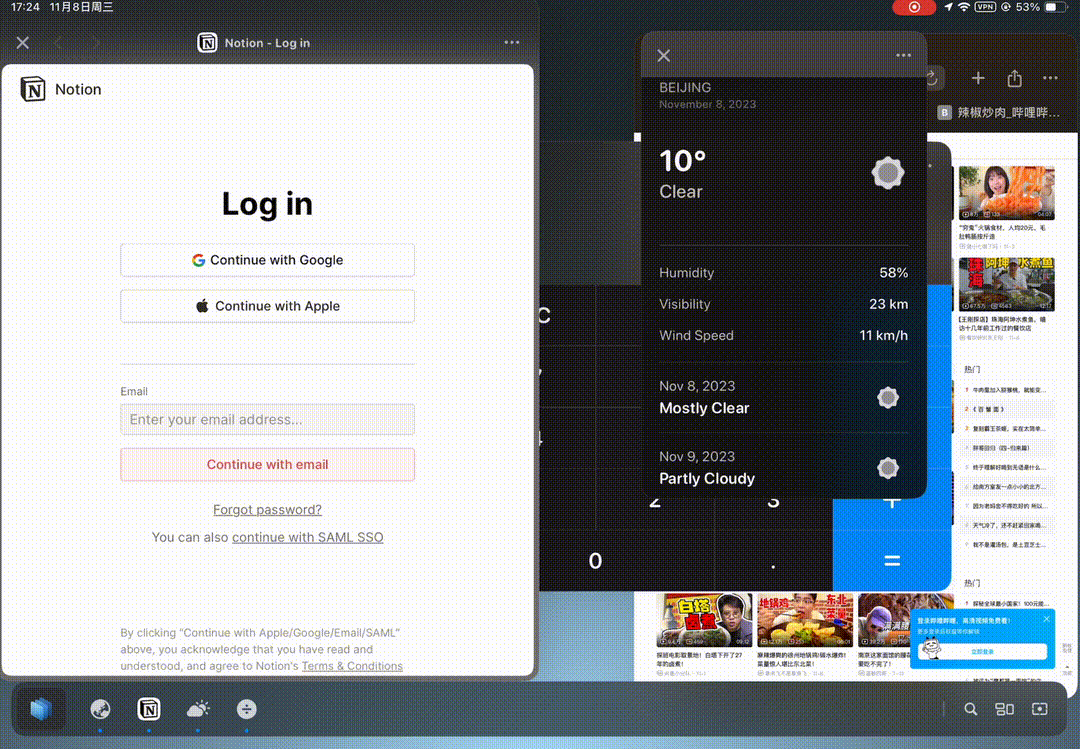Open the Notion window three-dot menu

(x=512, y=43)
